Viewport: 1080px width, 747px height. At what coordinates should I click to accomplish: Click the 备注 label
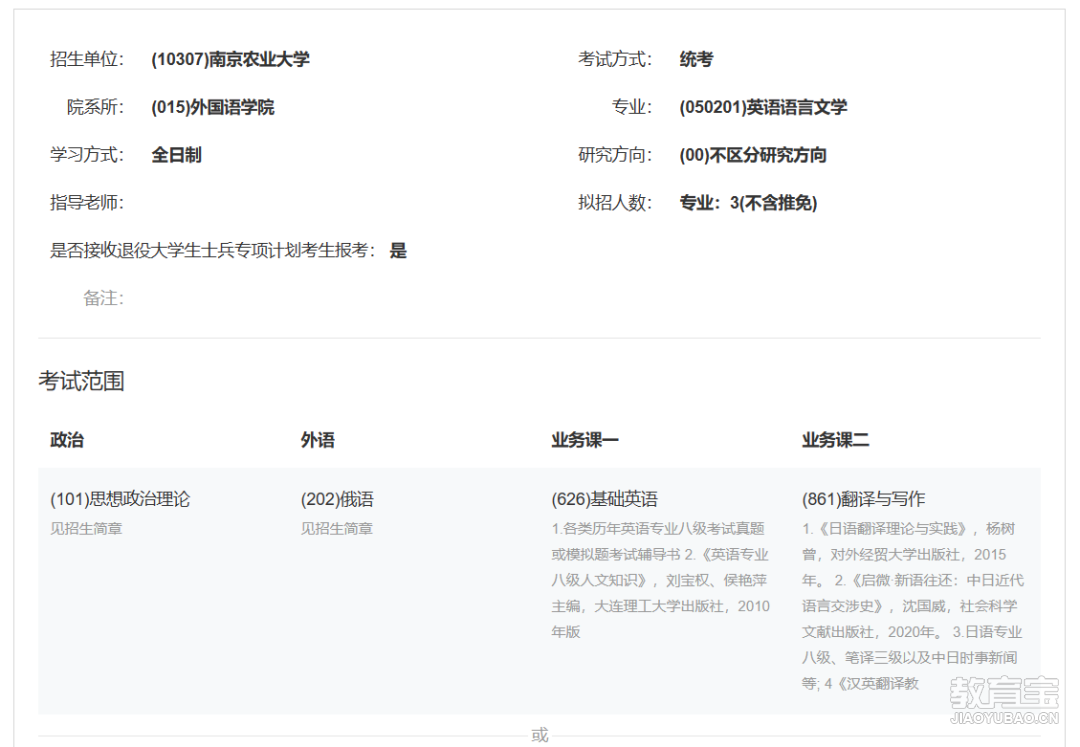[103, 298]
